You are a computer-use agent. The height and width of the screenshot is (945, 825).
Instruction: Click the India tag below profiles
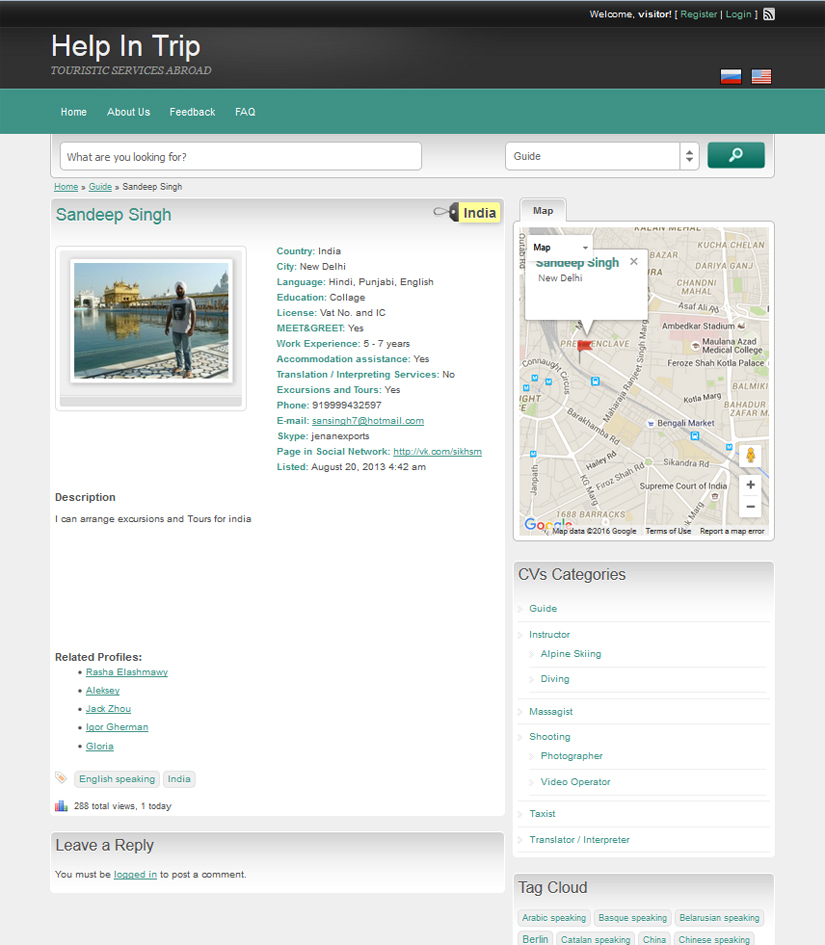coord(179,779)
